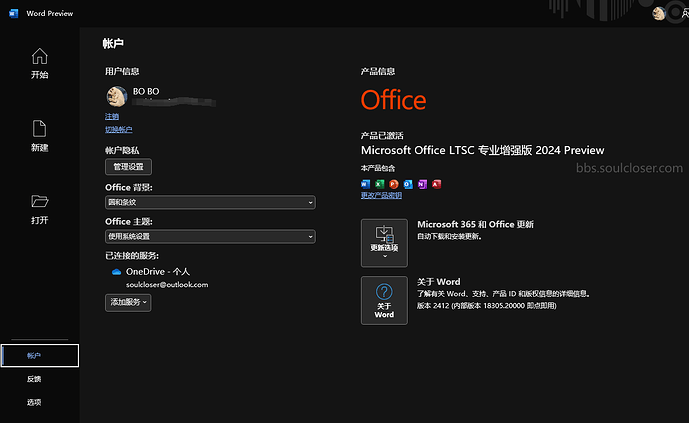Click the Word product icon

point(365,184)
